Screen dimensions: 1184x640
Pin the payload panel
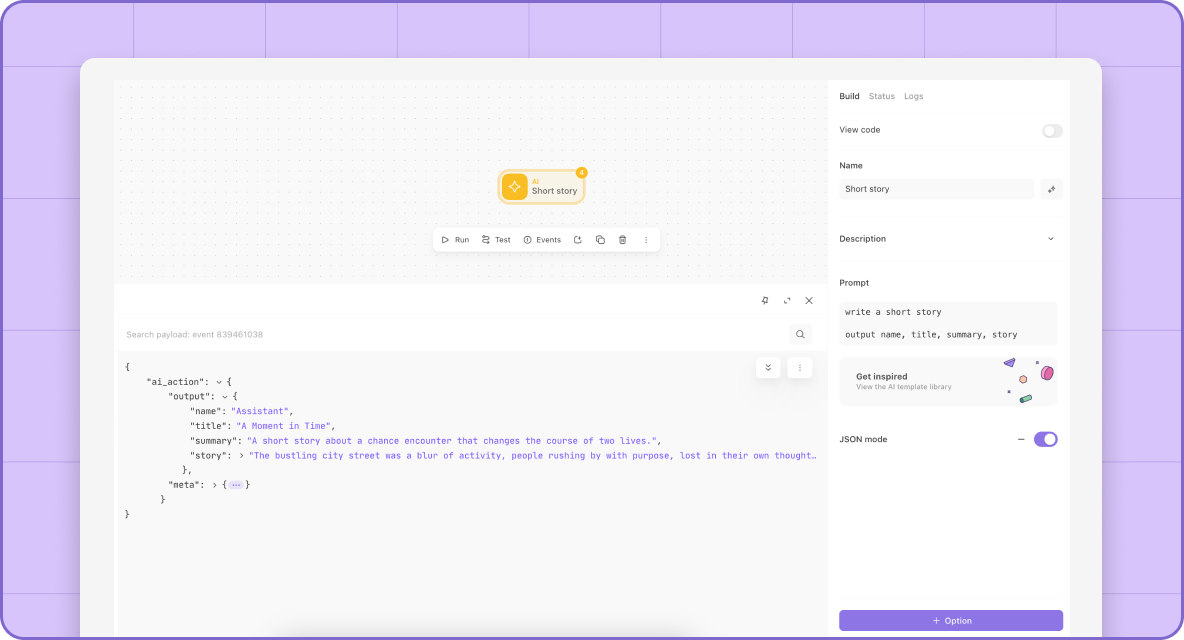(x=765, y=300)
